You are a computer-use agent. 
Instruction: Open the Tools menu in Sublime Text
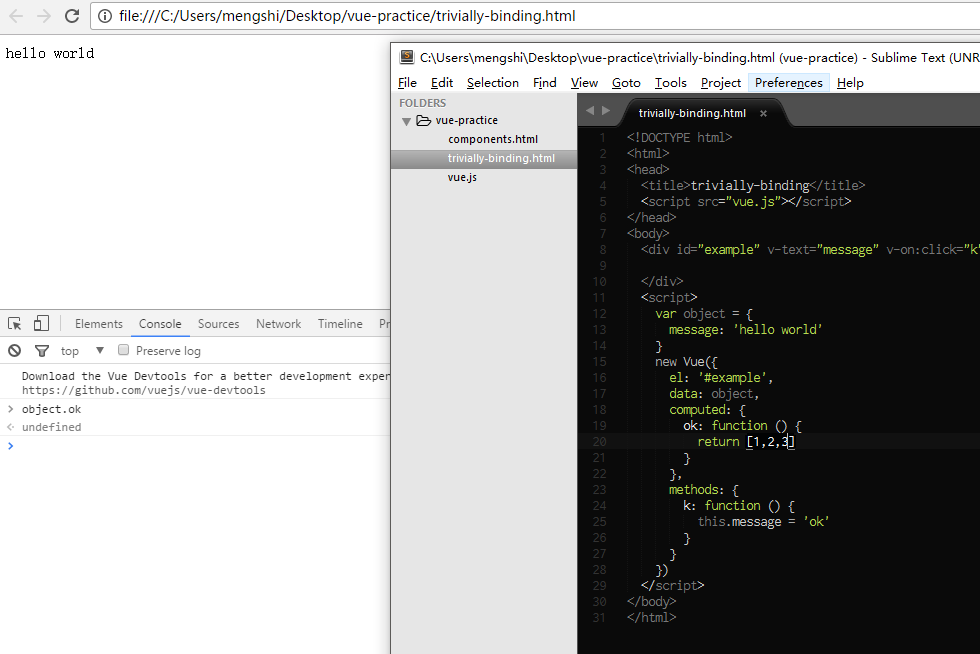click(671, 83)
